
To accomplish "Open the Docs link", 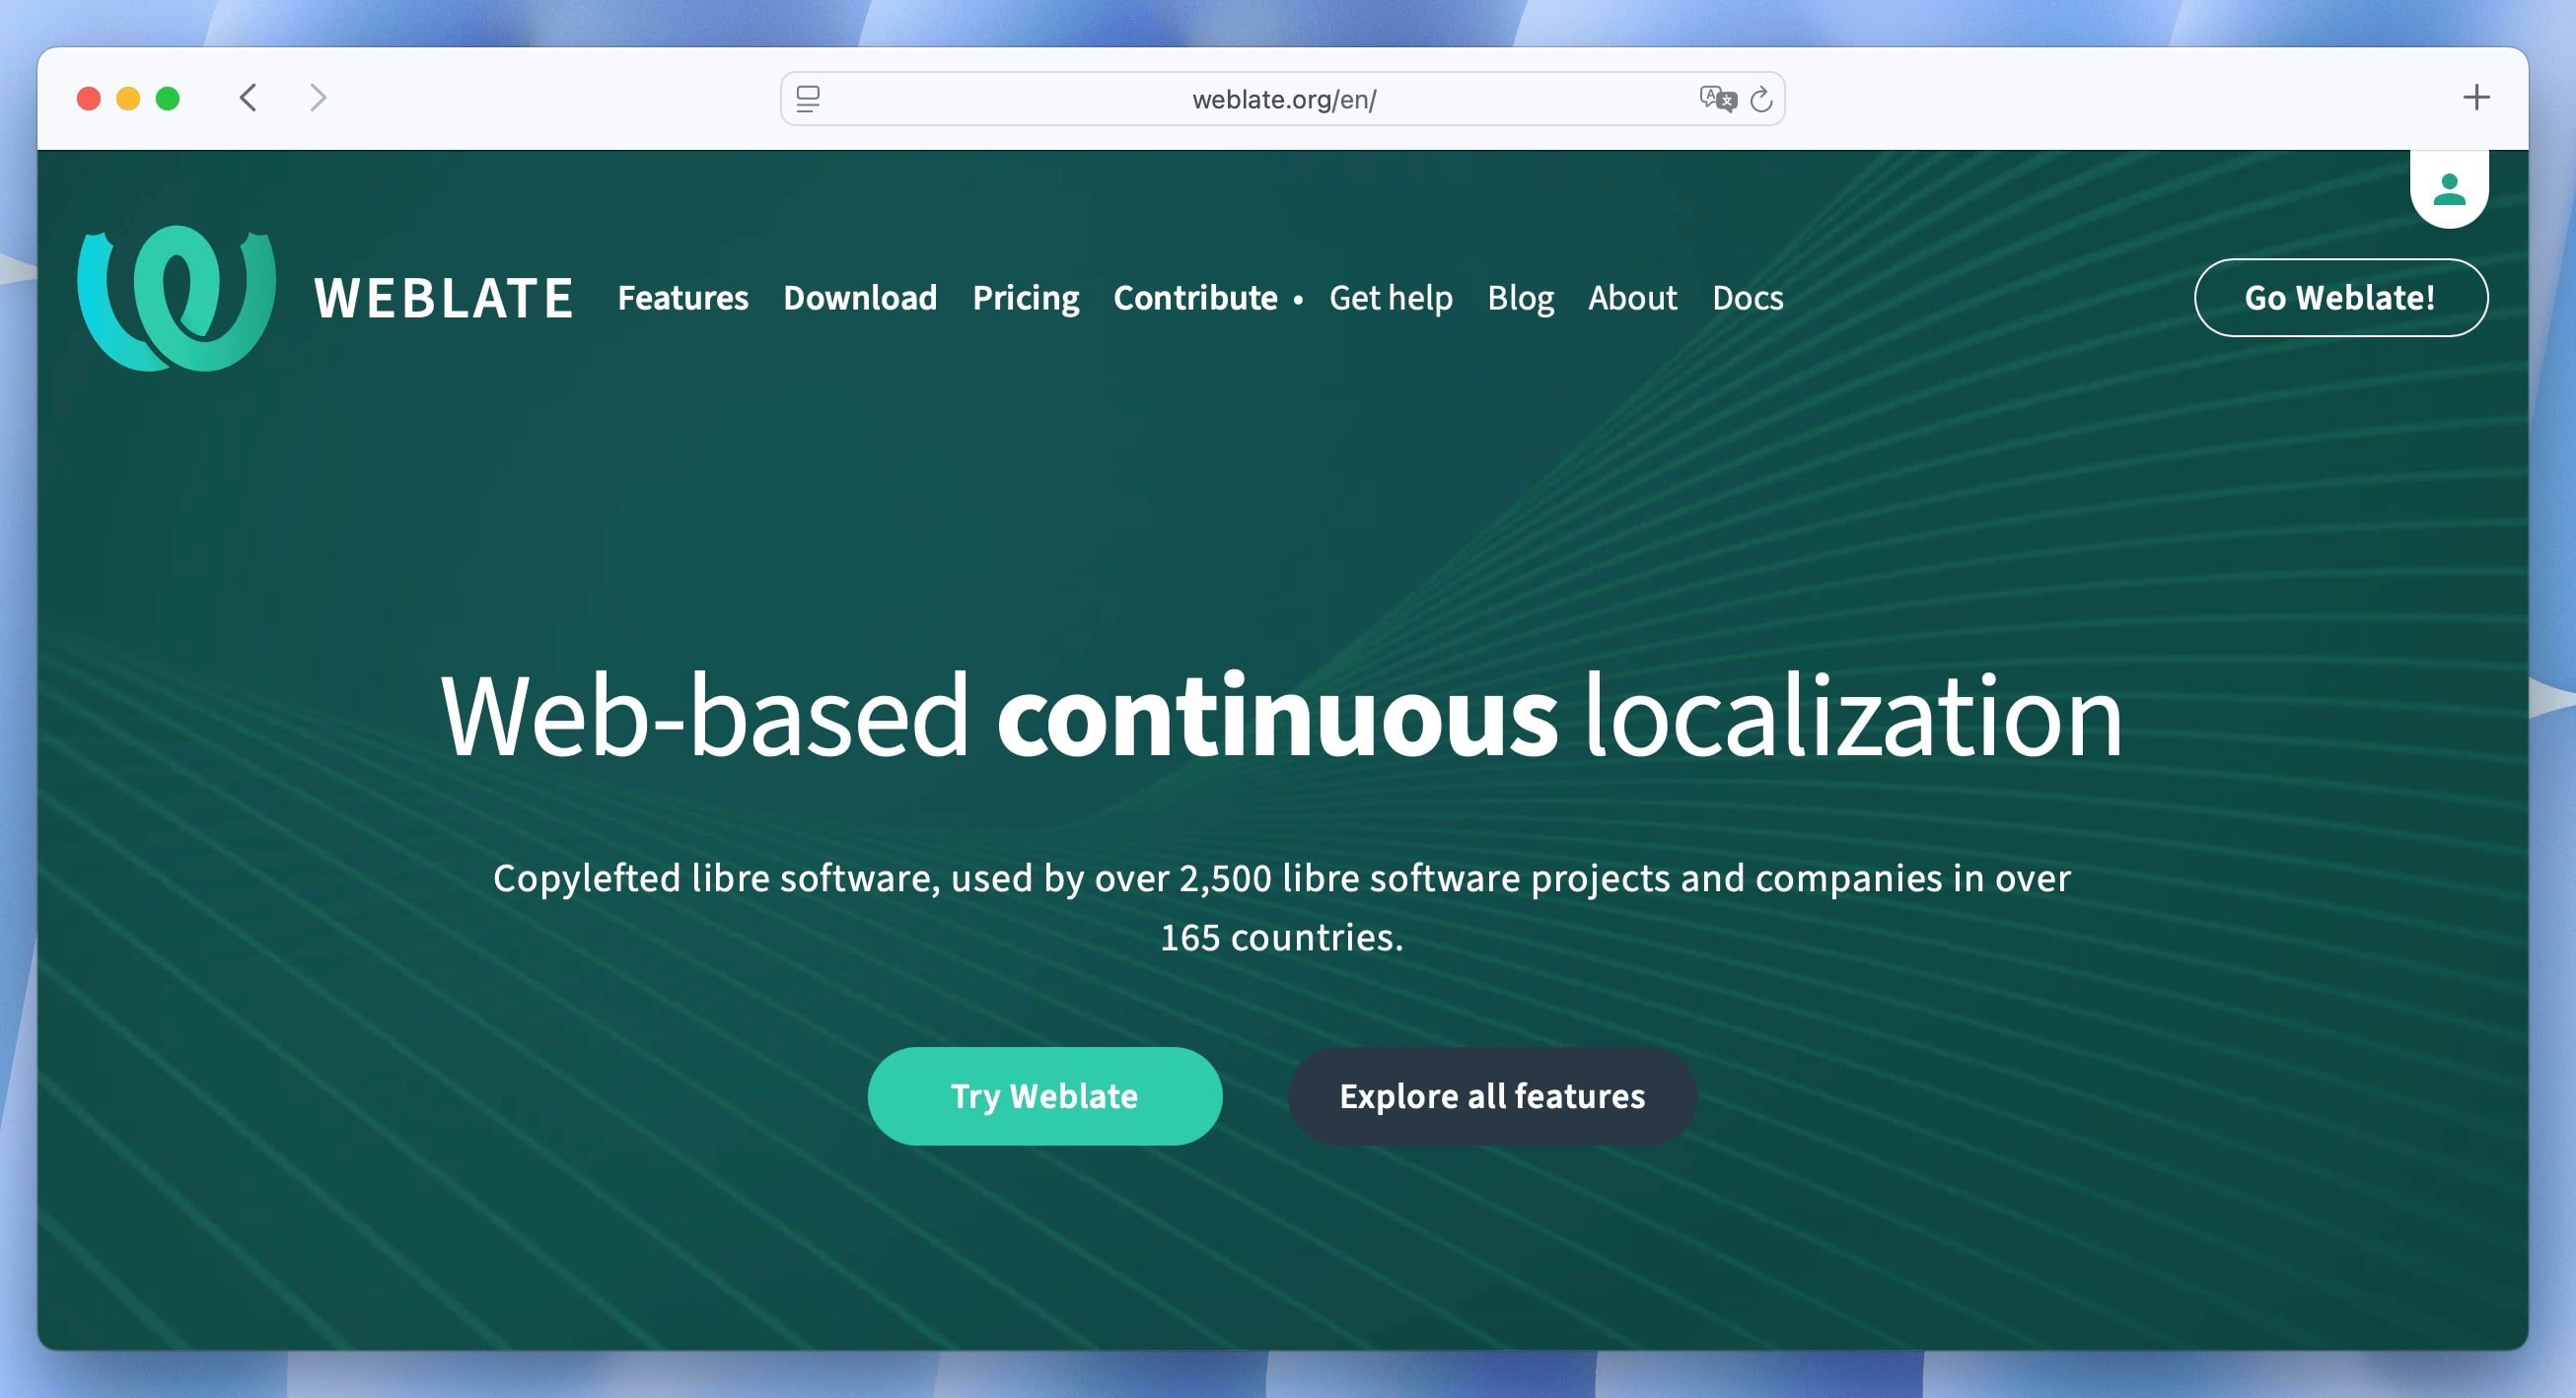I will click(1747, 298).
